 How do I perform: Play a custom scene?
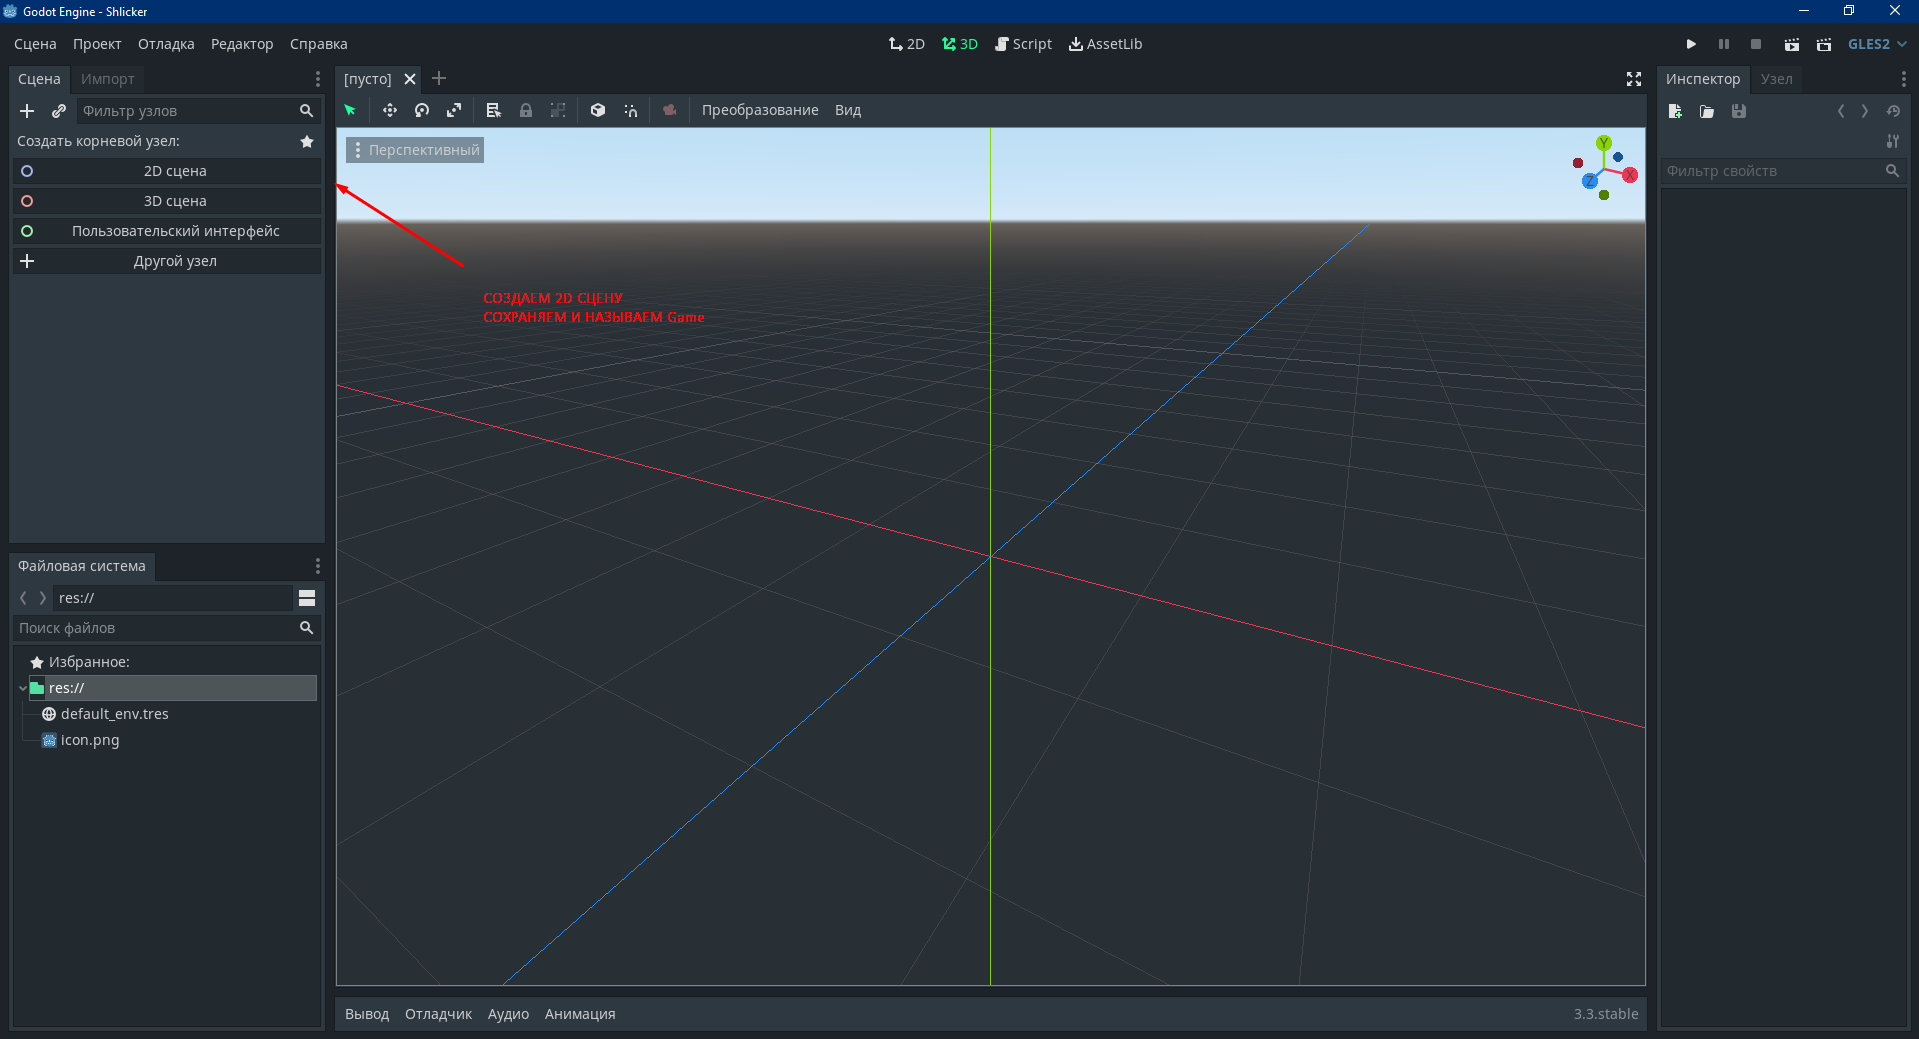click(x=1824, y=44)
